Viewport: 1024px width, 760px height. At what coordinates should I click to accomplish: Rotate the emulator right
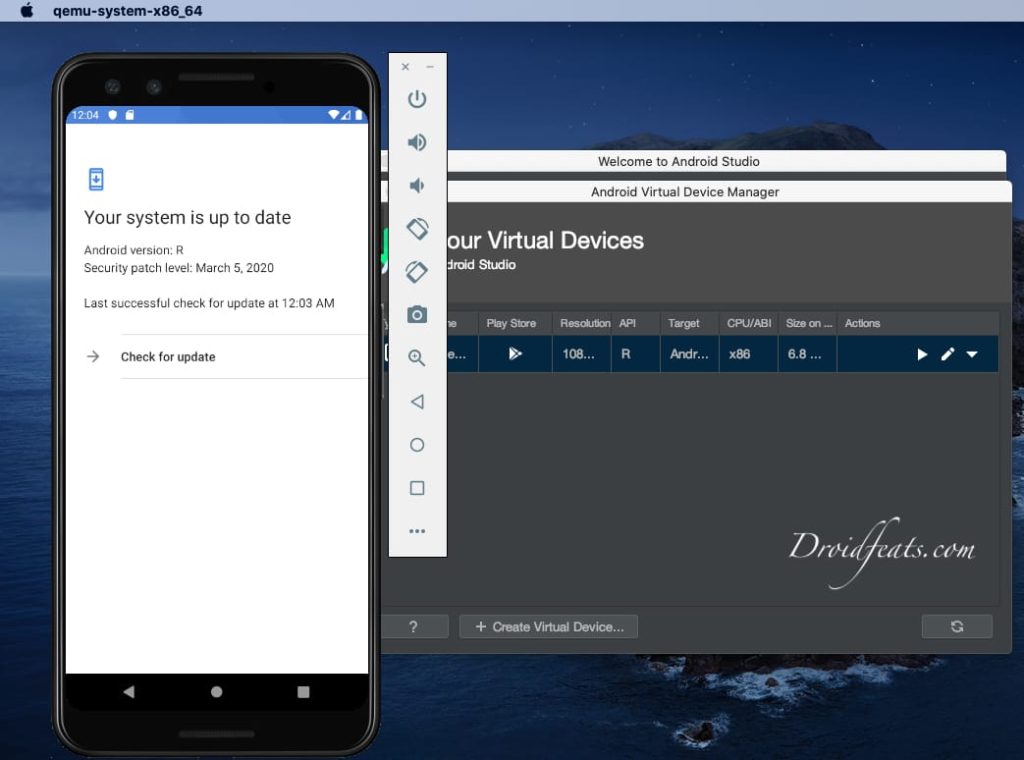(x=417, y=272)
